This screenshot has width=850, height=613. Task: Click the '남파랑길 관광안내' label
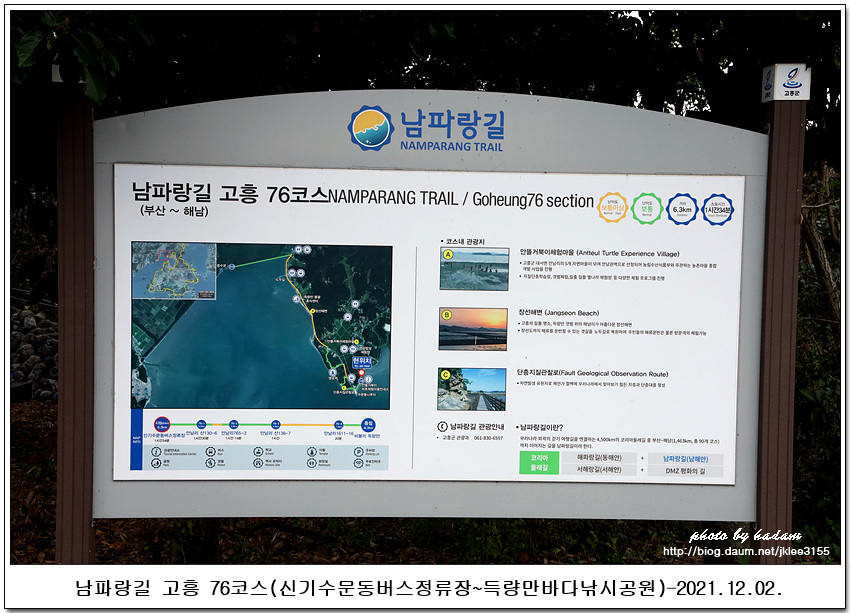[477, 427]
